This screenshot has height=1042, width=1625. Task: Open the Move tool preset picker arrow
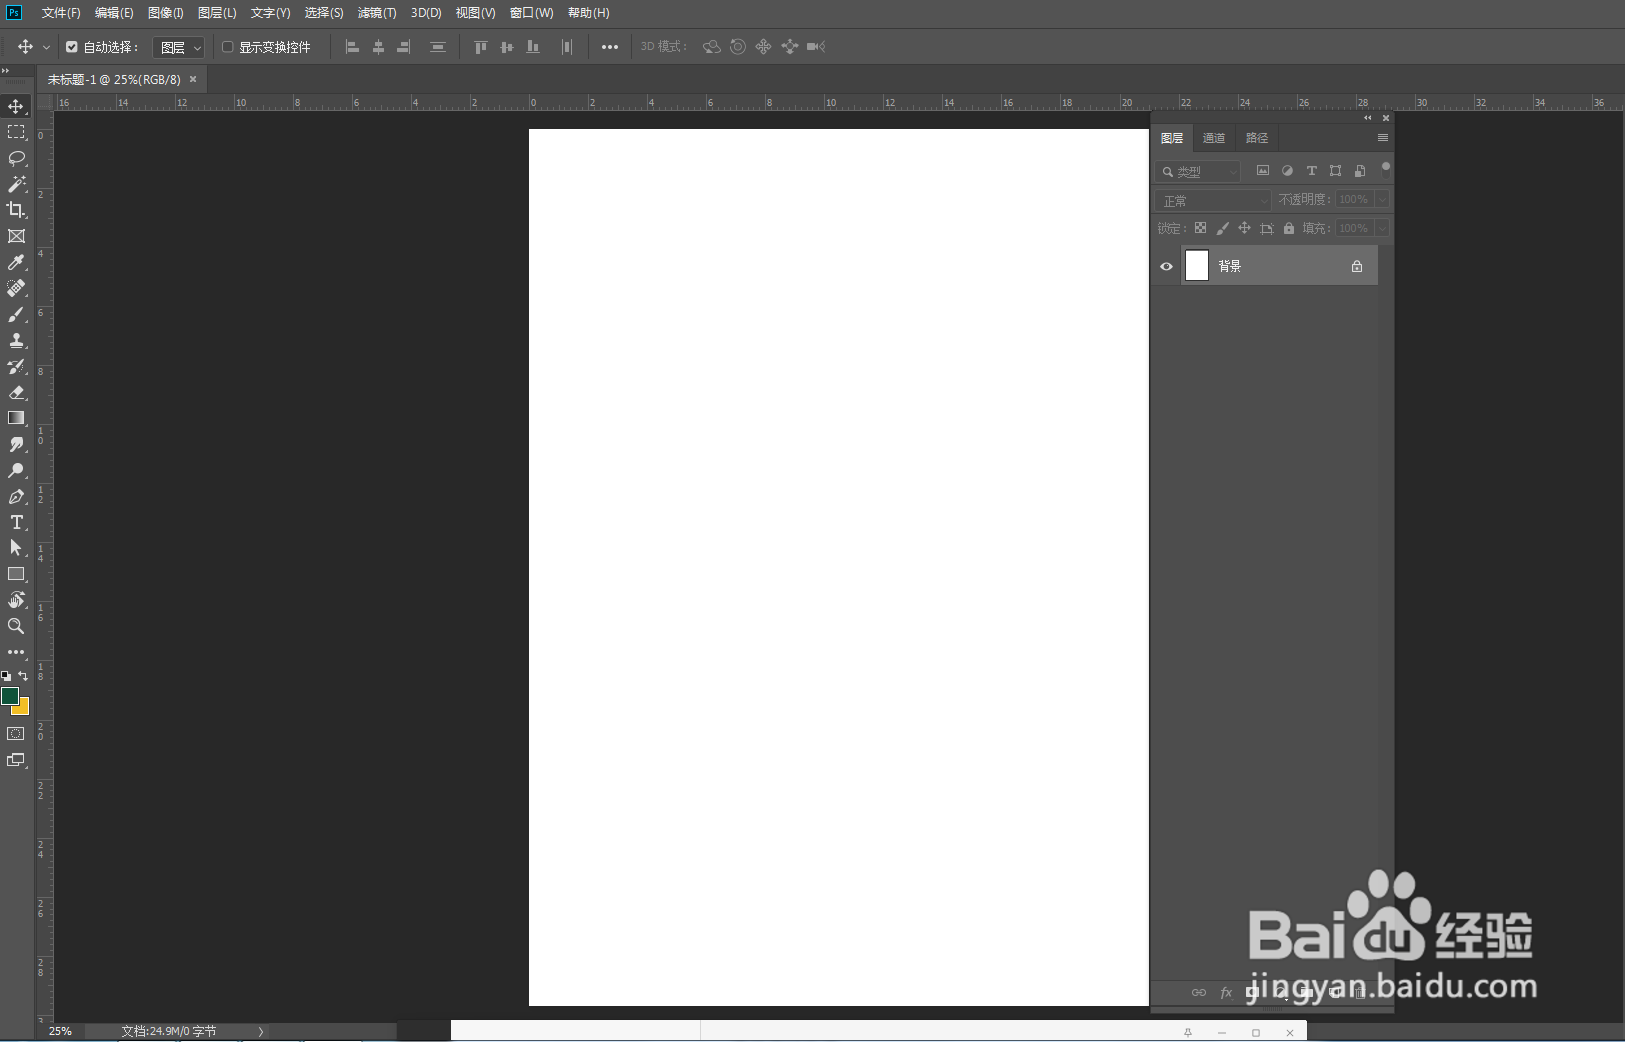46,47
